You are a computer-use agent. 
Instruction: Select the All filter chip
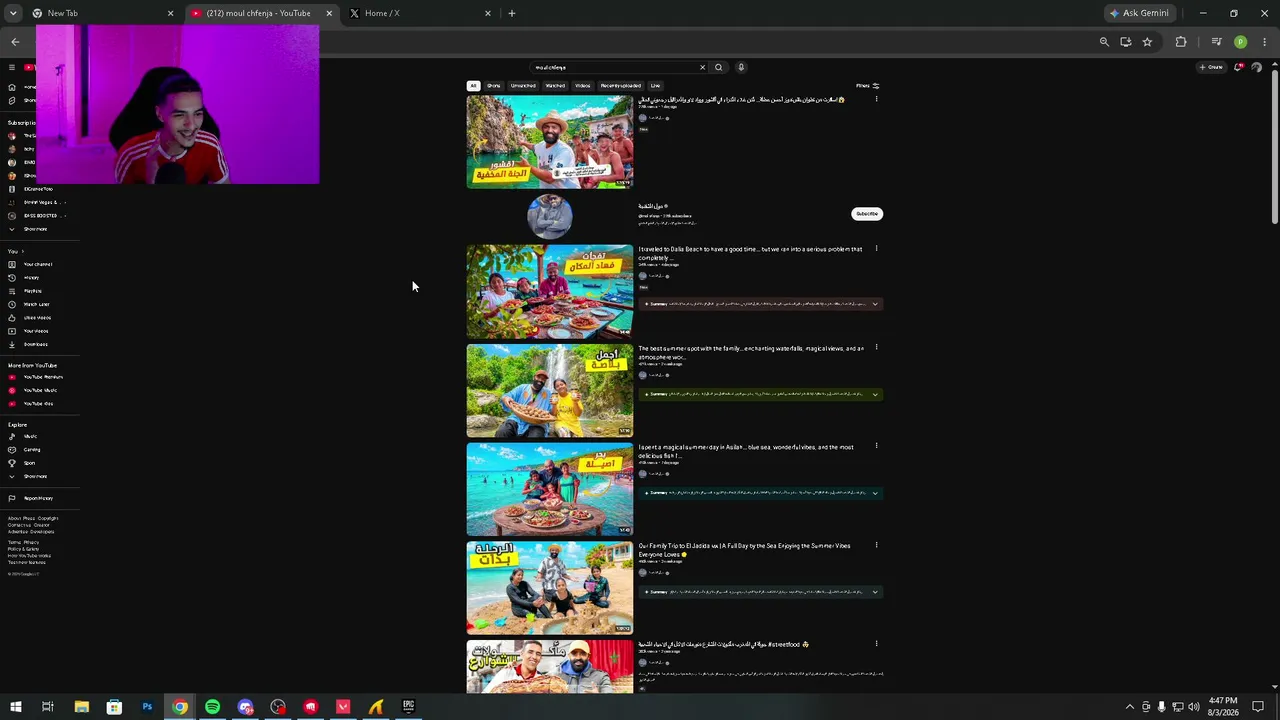click(x=474, y=86)
